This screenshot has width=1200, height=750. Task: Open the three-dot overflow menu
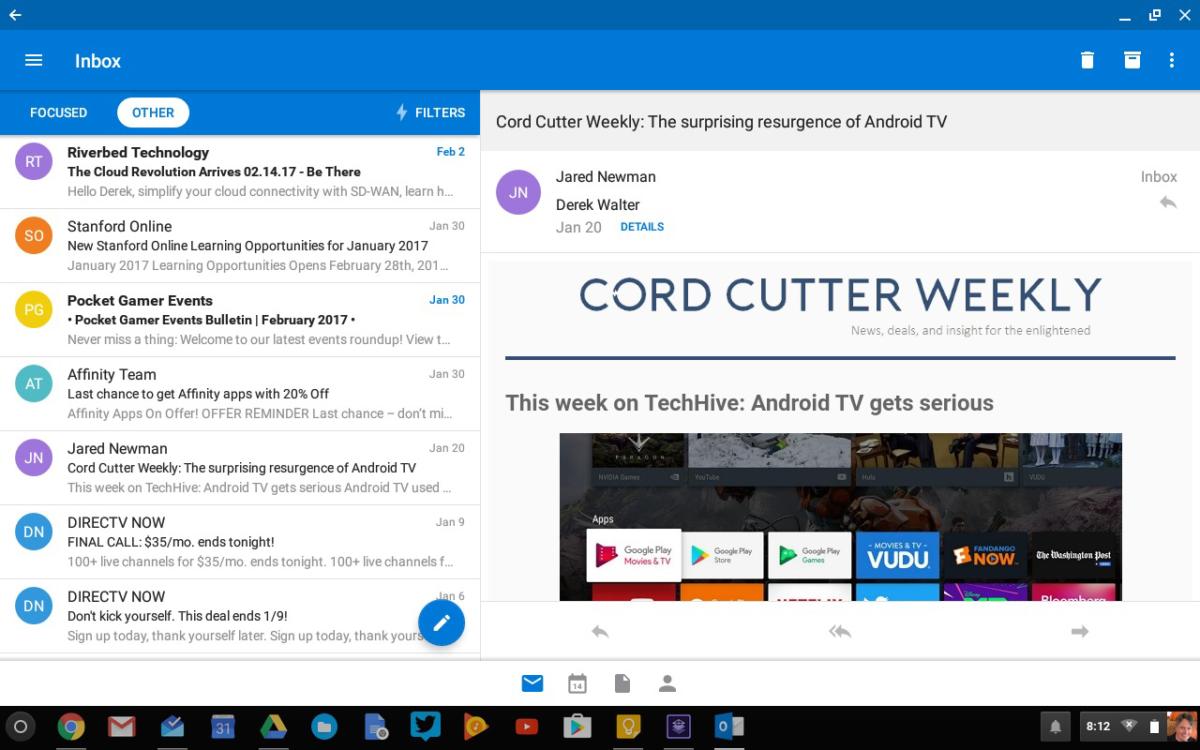(1172, 60)
